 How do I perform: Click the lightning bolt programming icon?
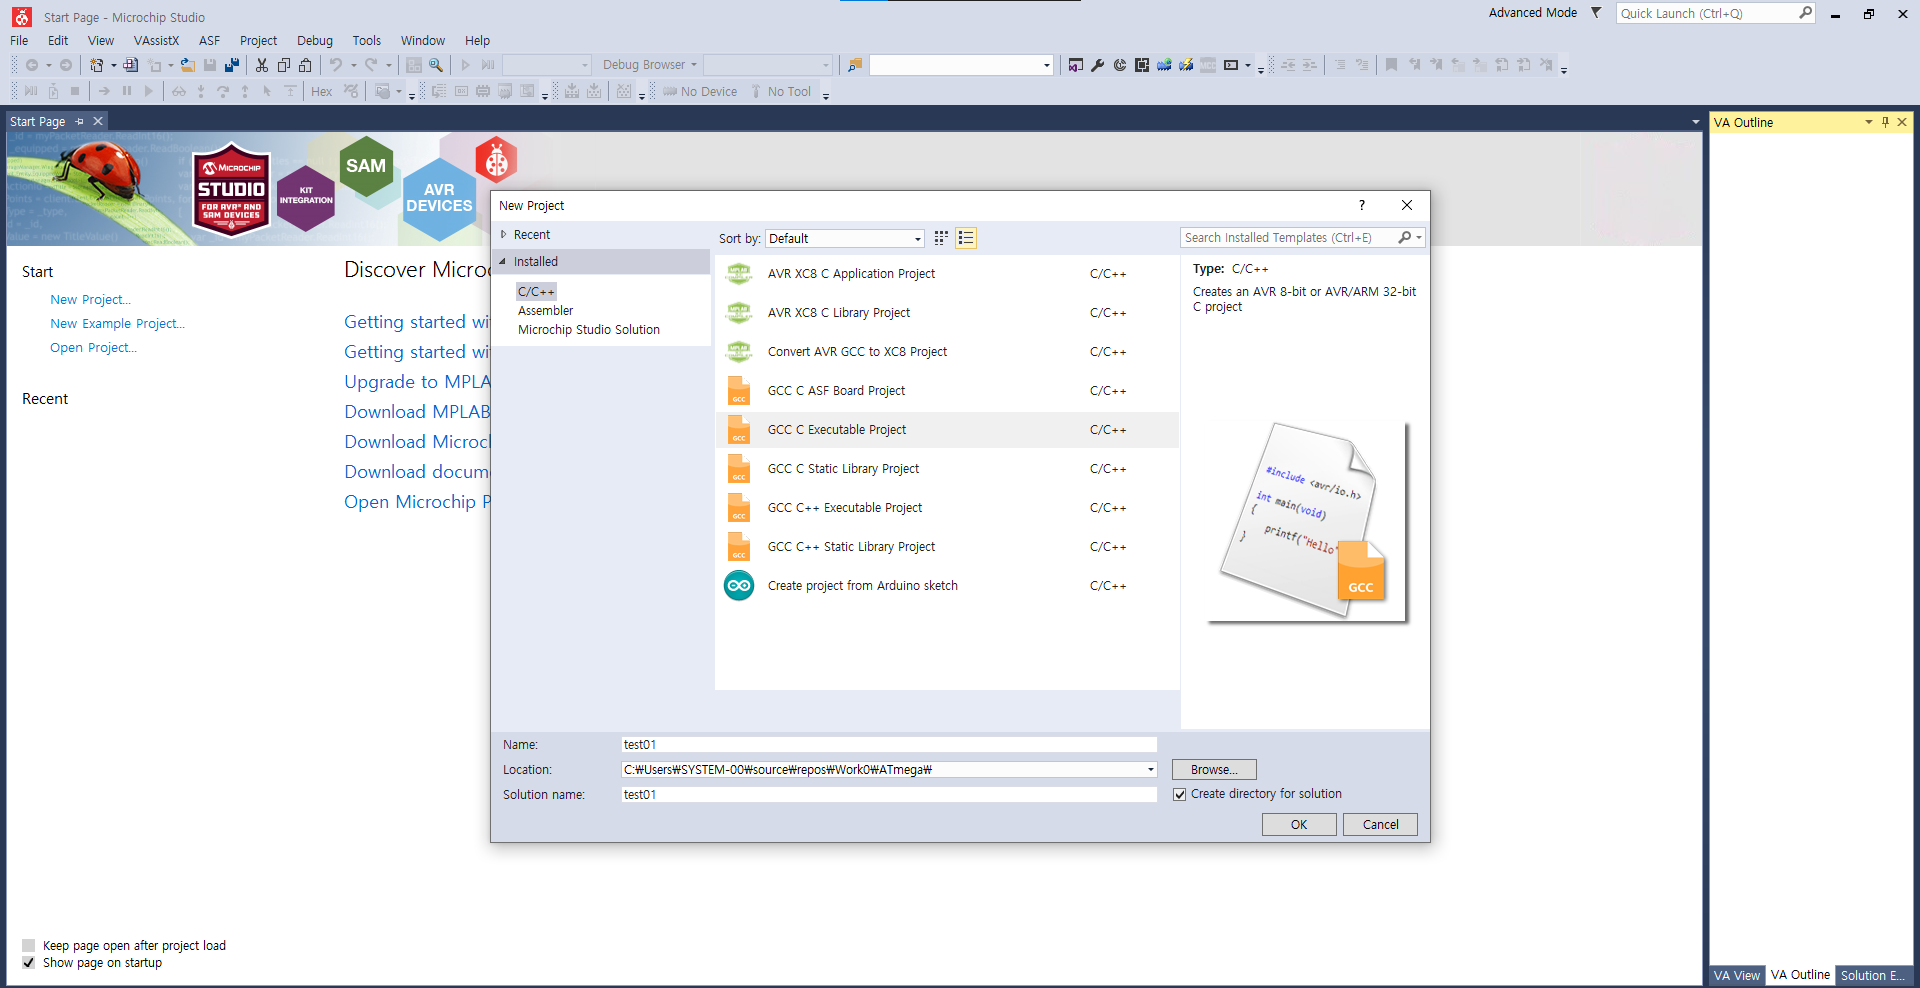[1186, 65]
